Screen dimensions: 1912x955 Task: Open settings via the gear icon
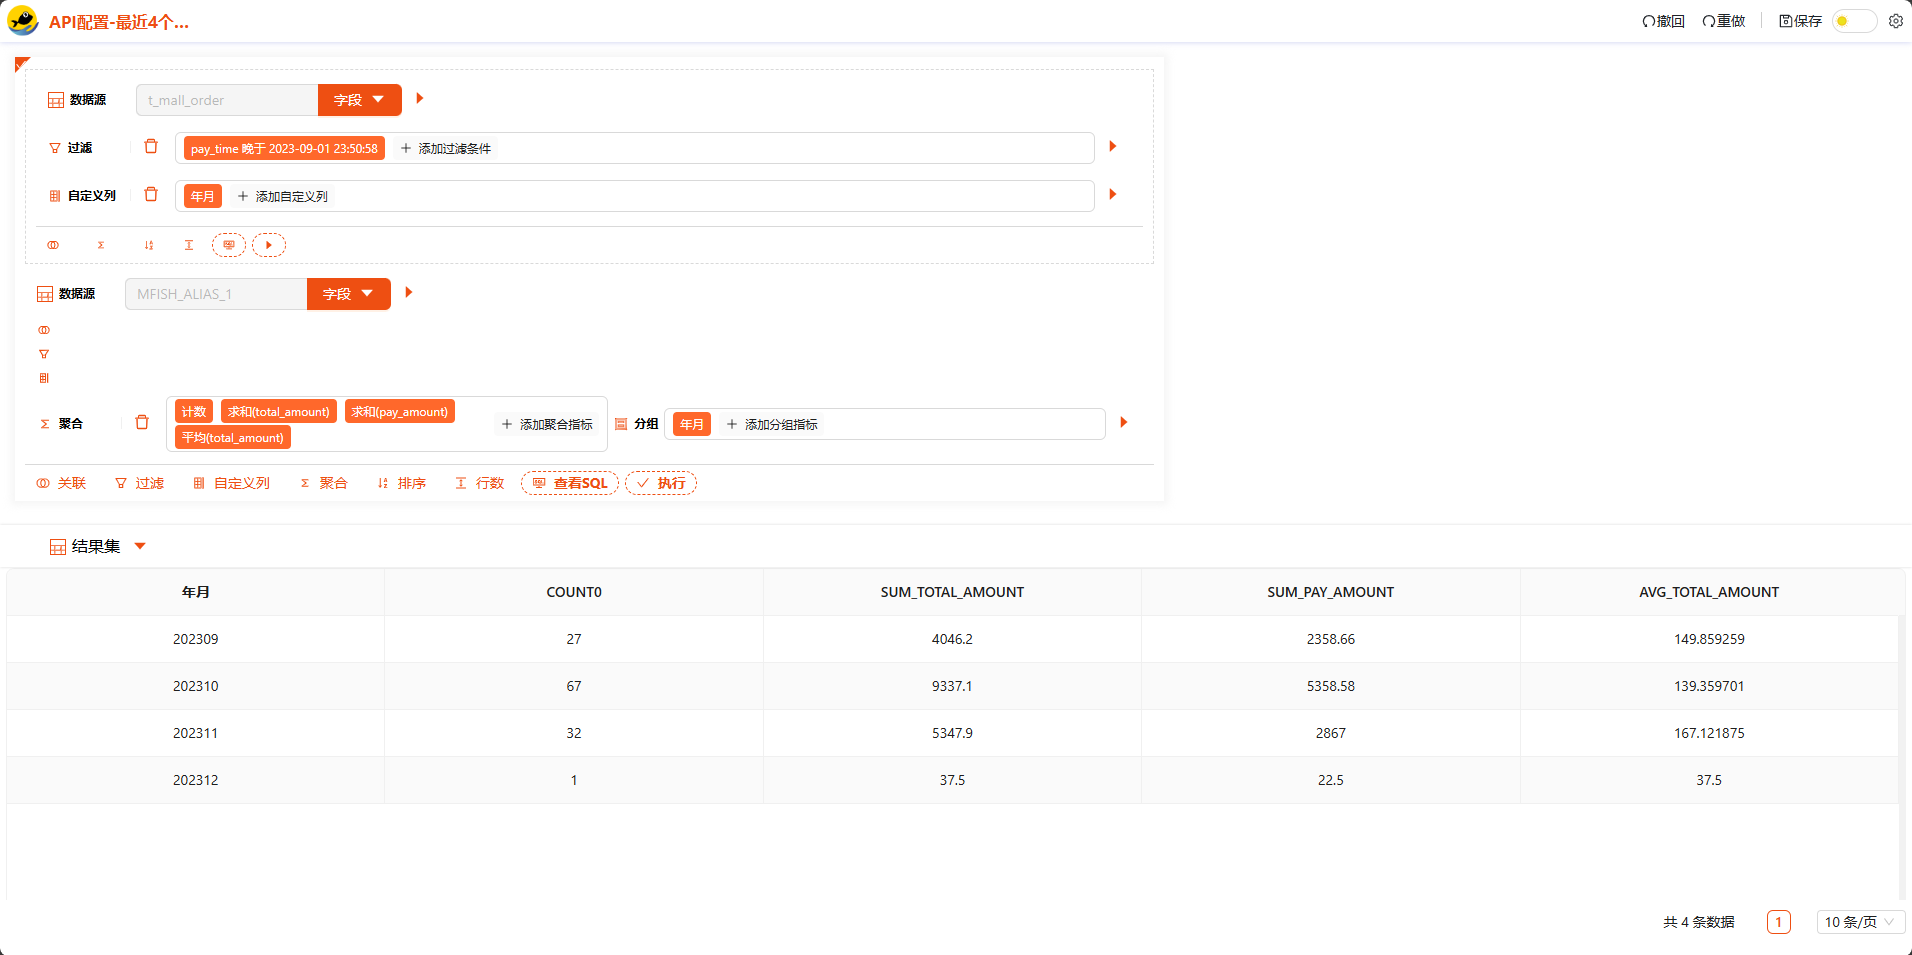tap(1896, 21)
